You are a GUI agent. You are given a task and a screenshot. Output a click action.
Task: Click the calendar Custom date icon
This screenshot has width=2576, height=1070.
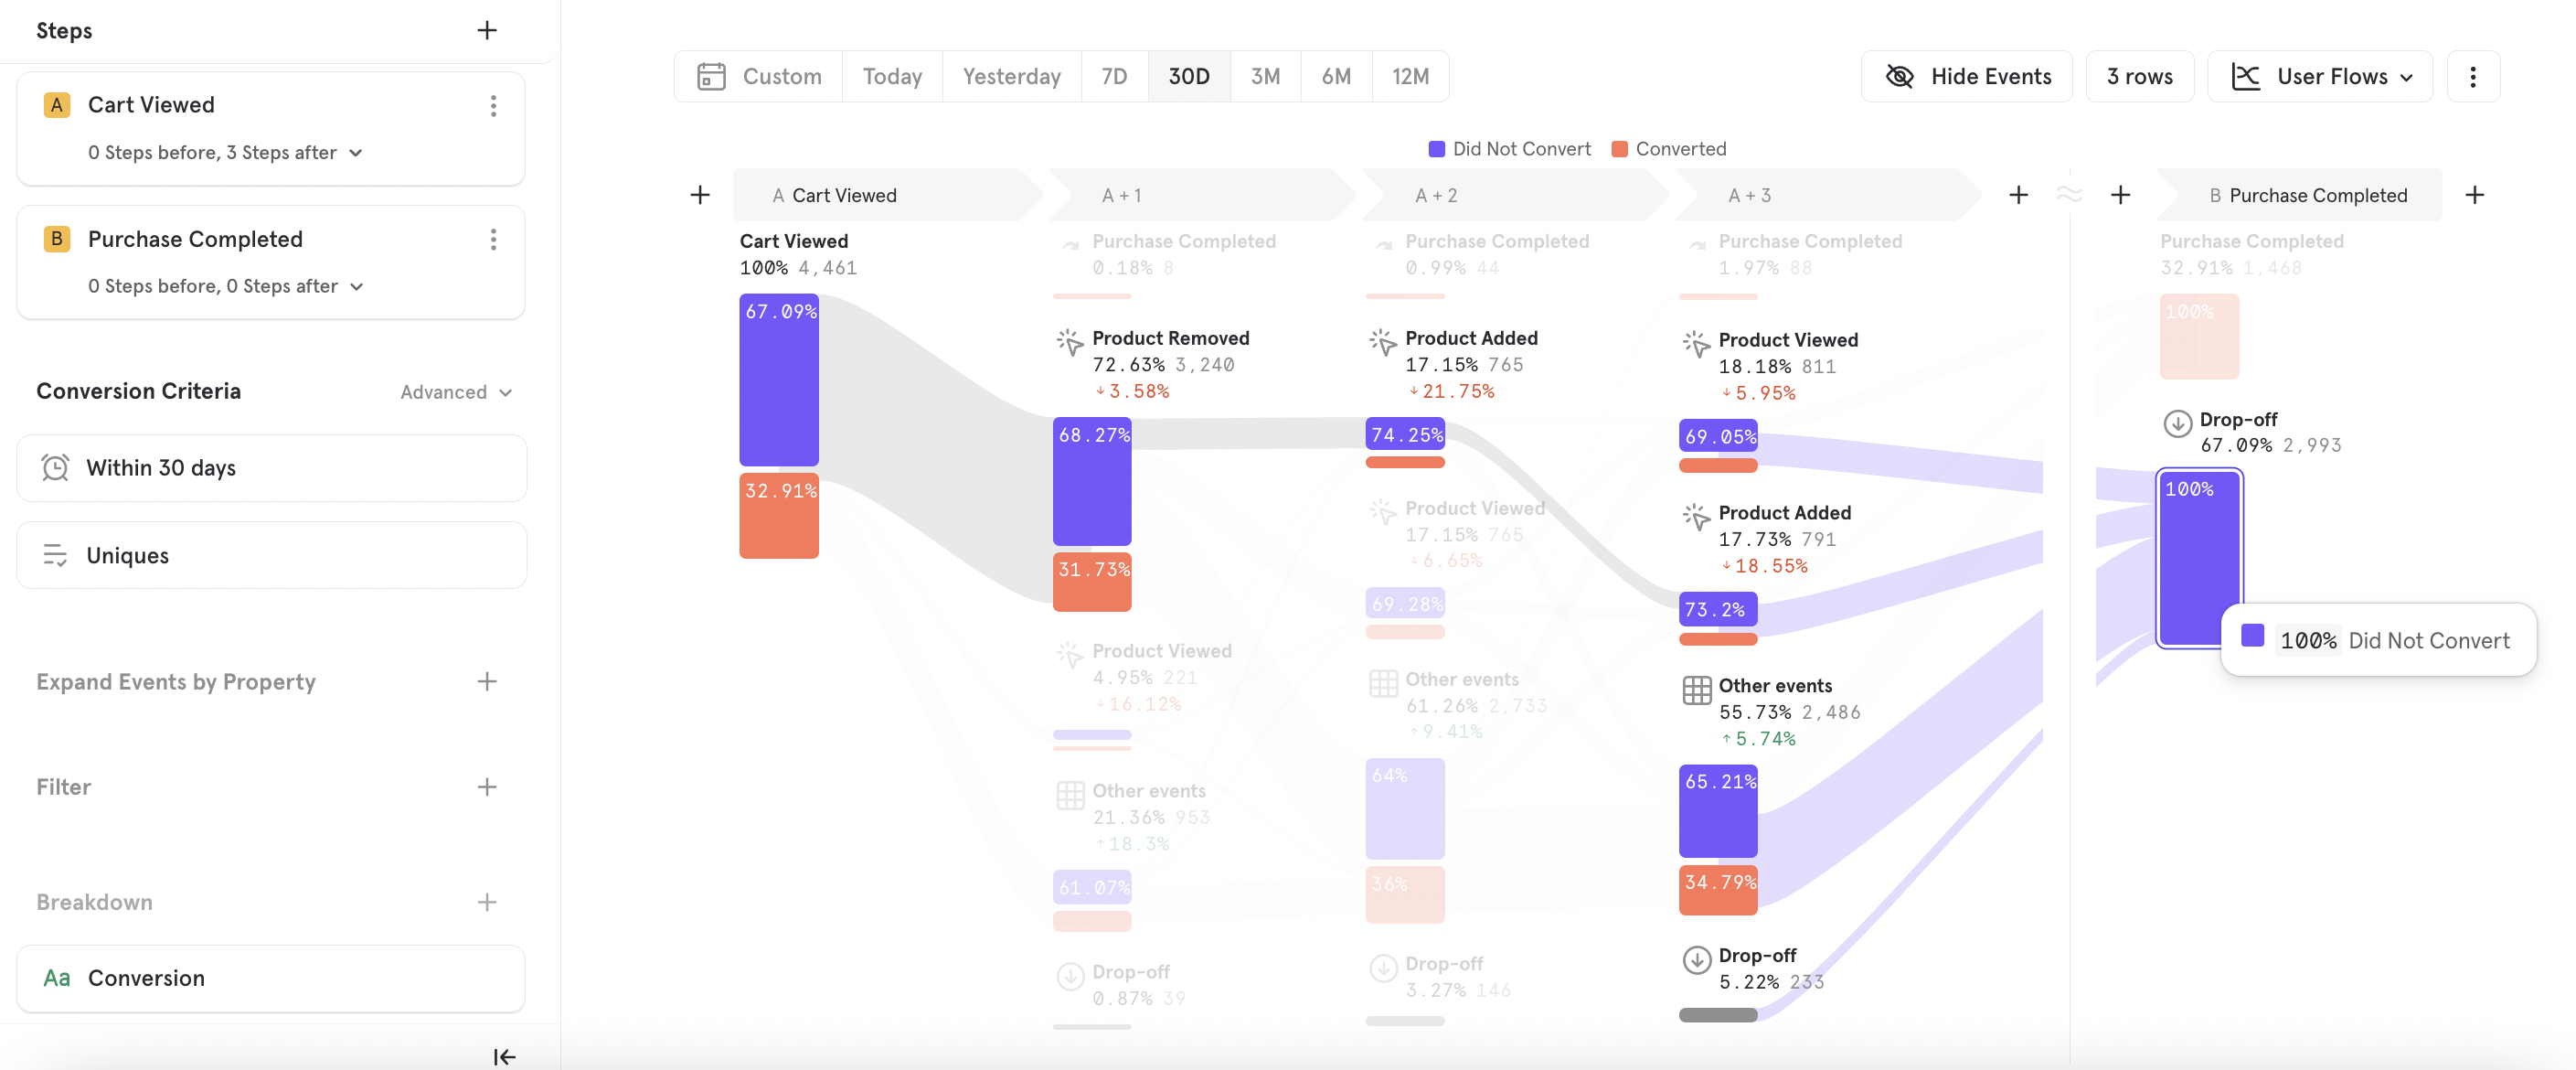711,77
